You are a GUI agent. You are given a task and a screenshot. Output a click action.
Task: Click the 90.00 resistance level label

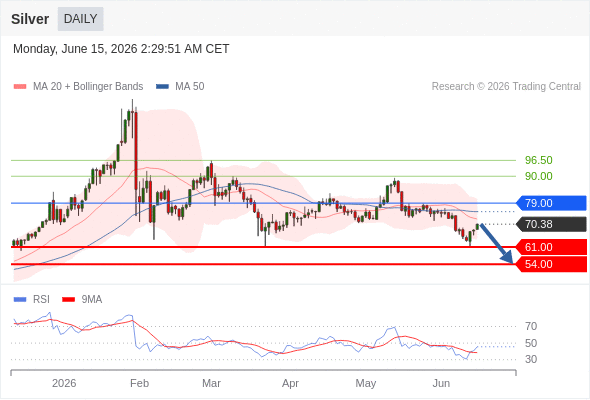tap(539, 176)
